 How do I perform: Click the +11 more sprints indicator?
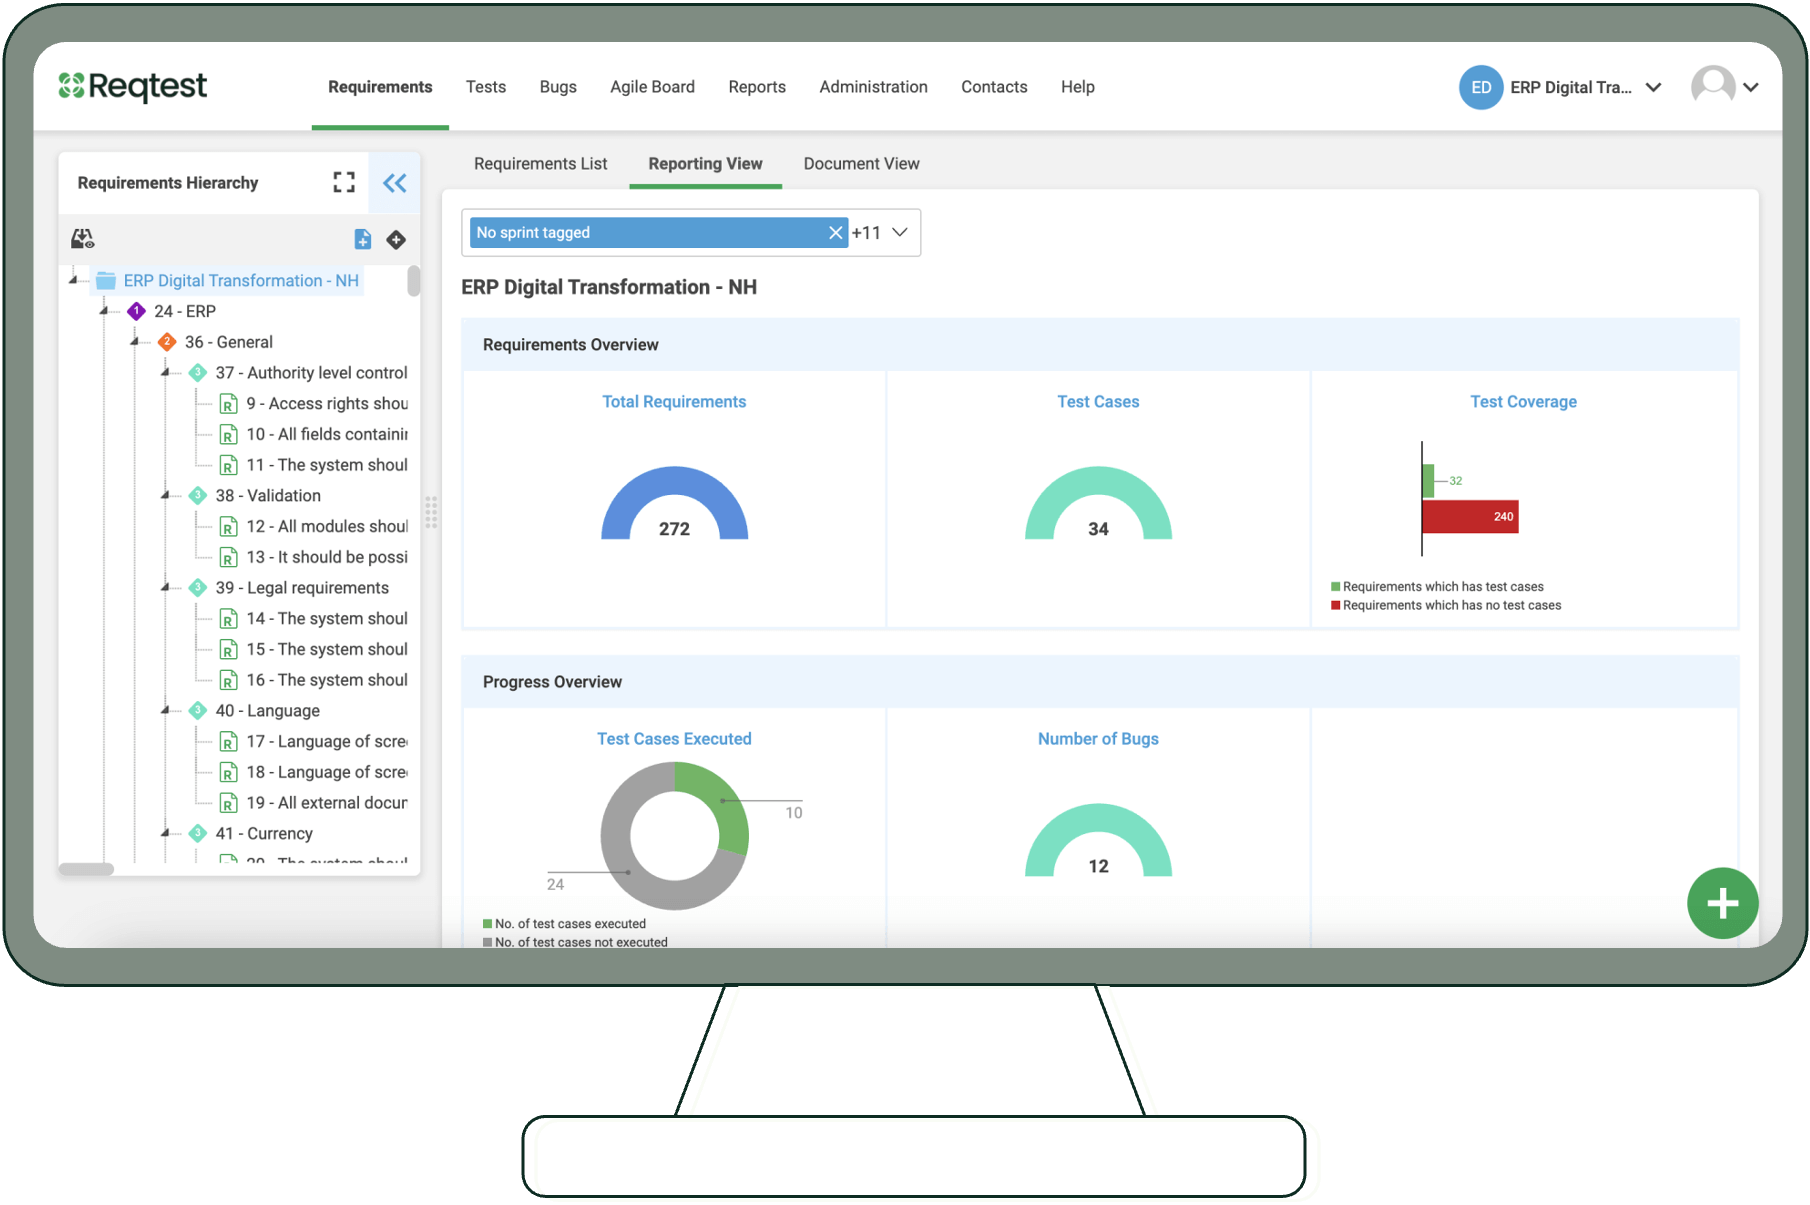(x=866, y=233)
